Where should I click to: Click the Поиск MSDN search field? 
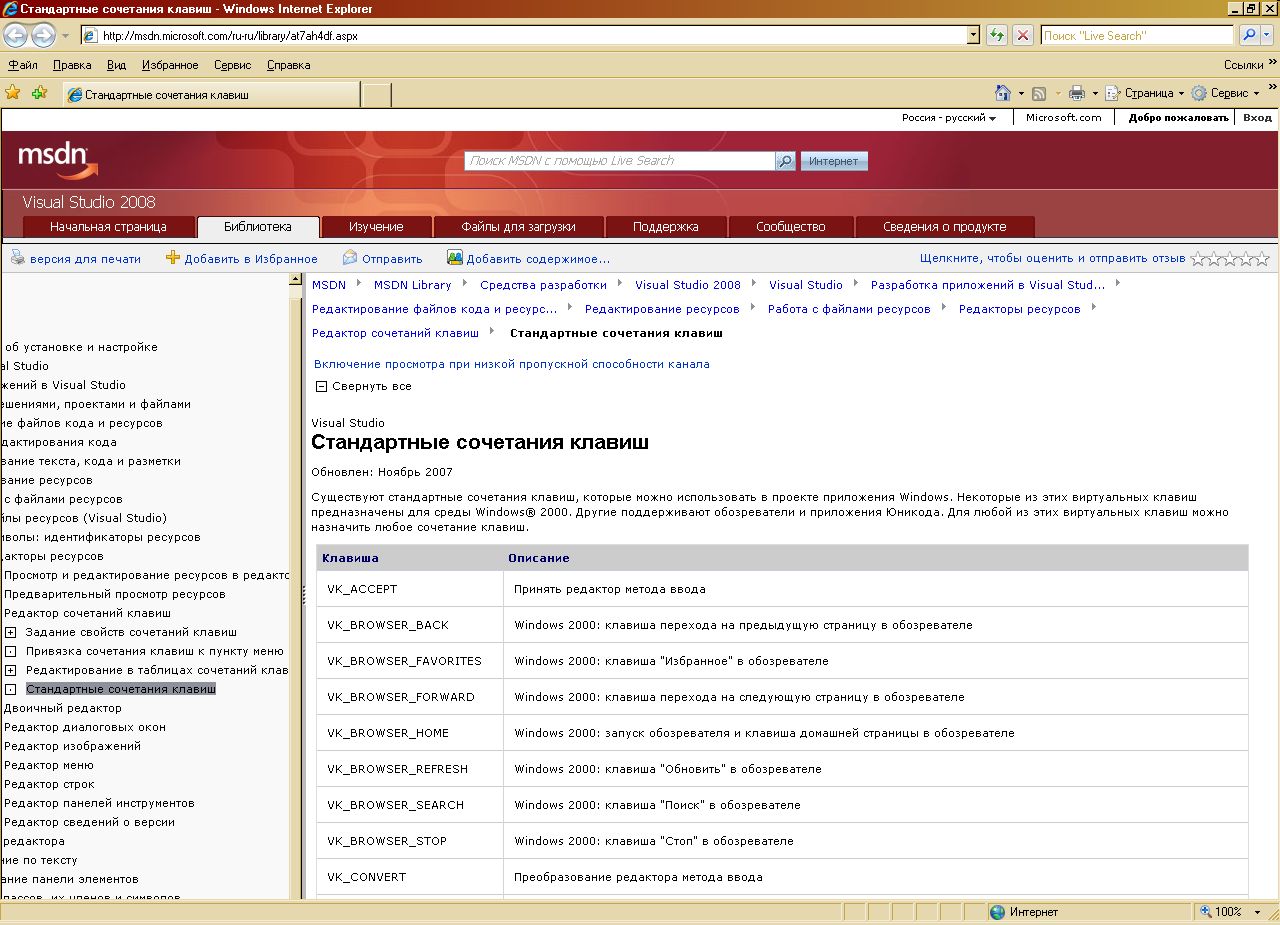tap(620, 161)
